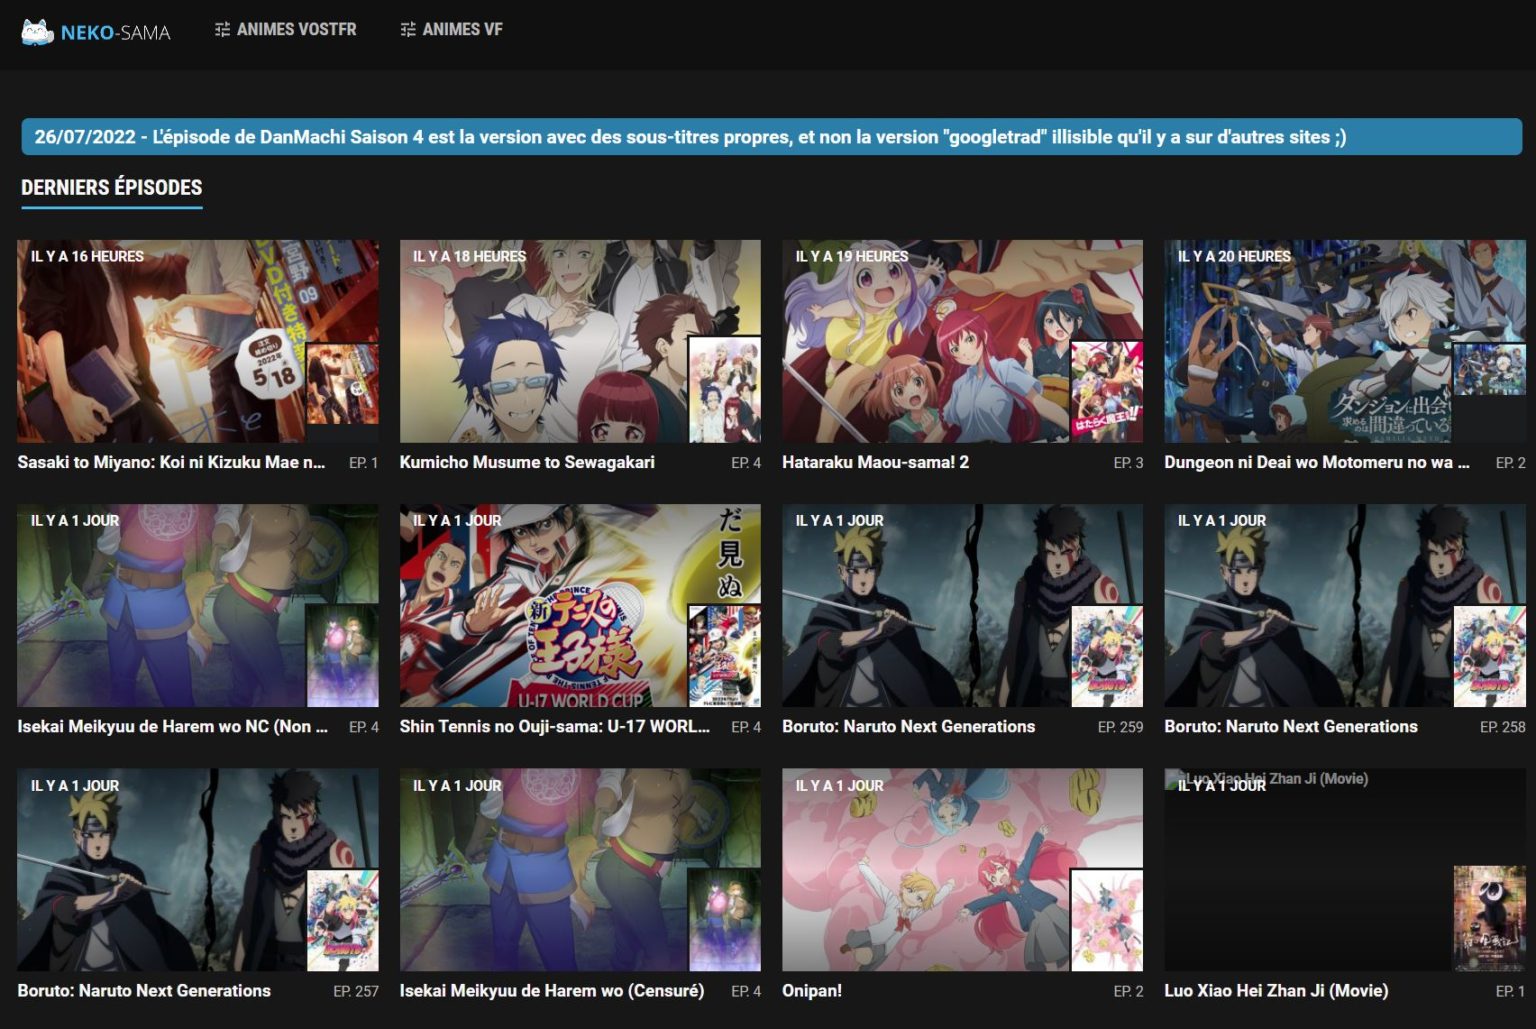The image size is (1536, 1029).
Task: Click the Neko-Sama cat logo
Action: pos(37,29)
